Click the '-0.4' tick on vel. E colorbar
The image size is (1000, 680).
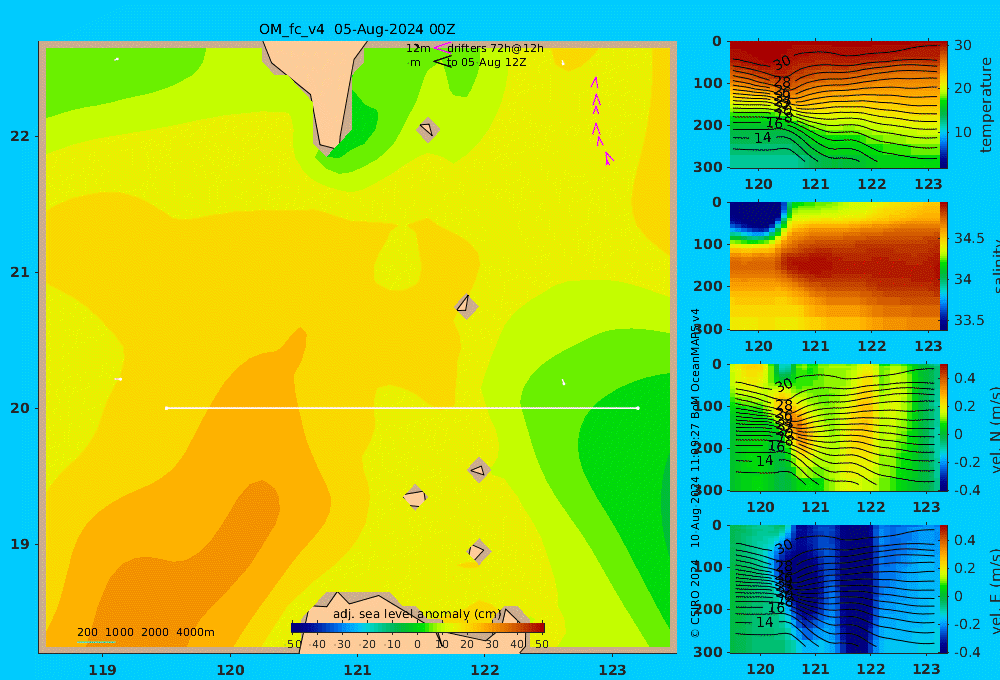(965, 651)
